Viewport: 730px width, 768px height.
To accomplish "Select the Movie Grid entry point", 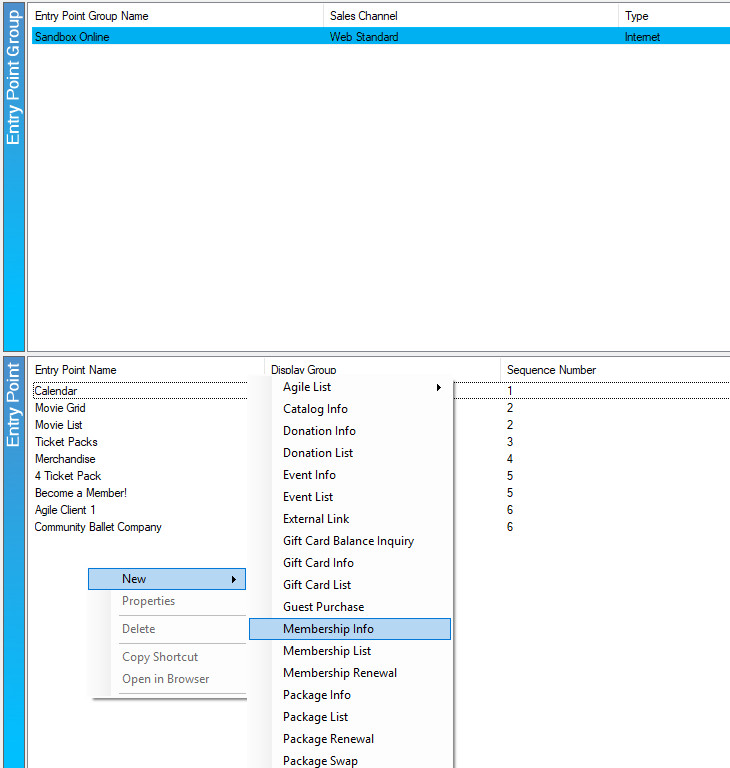I will pyautogui.click(x=60, y=408).
